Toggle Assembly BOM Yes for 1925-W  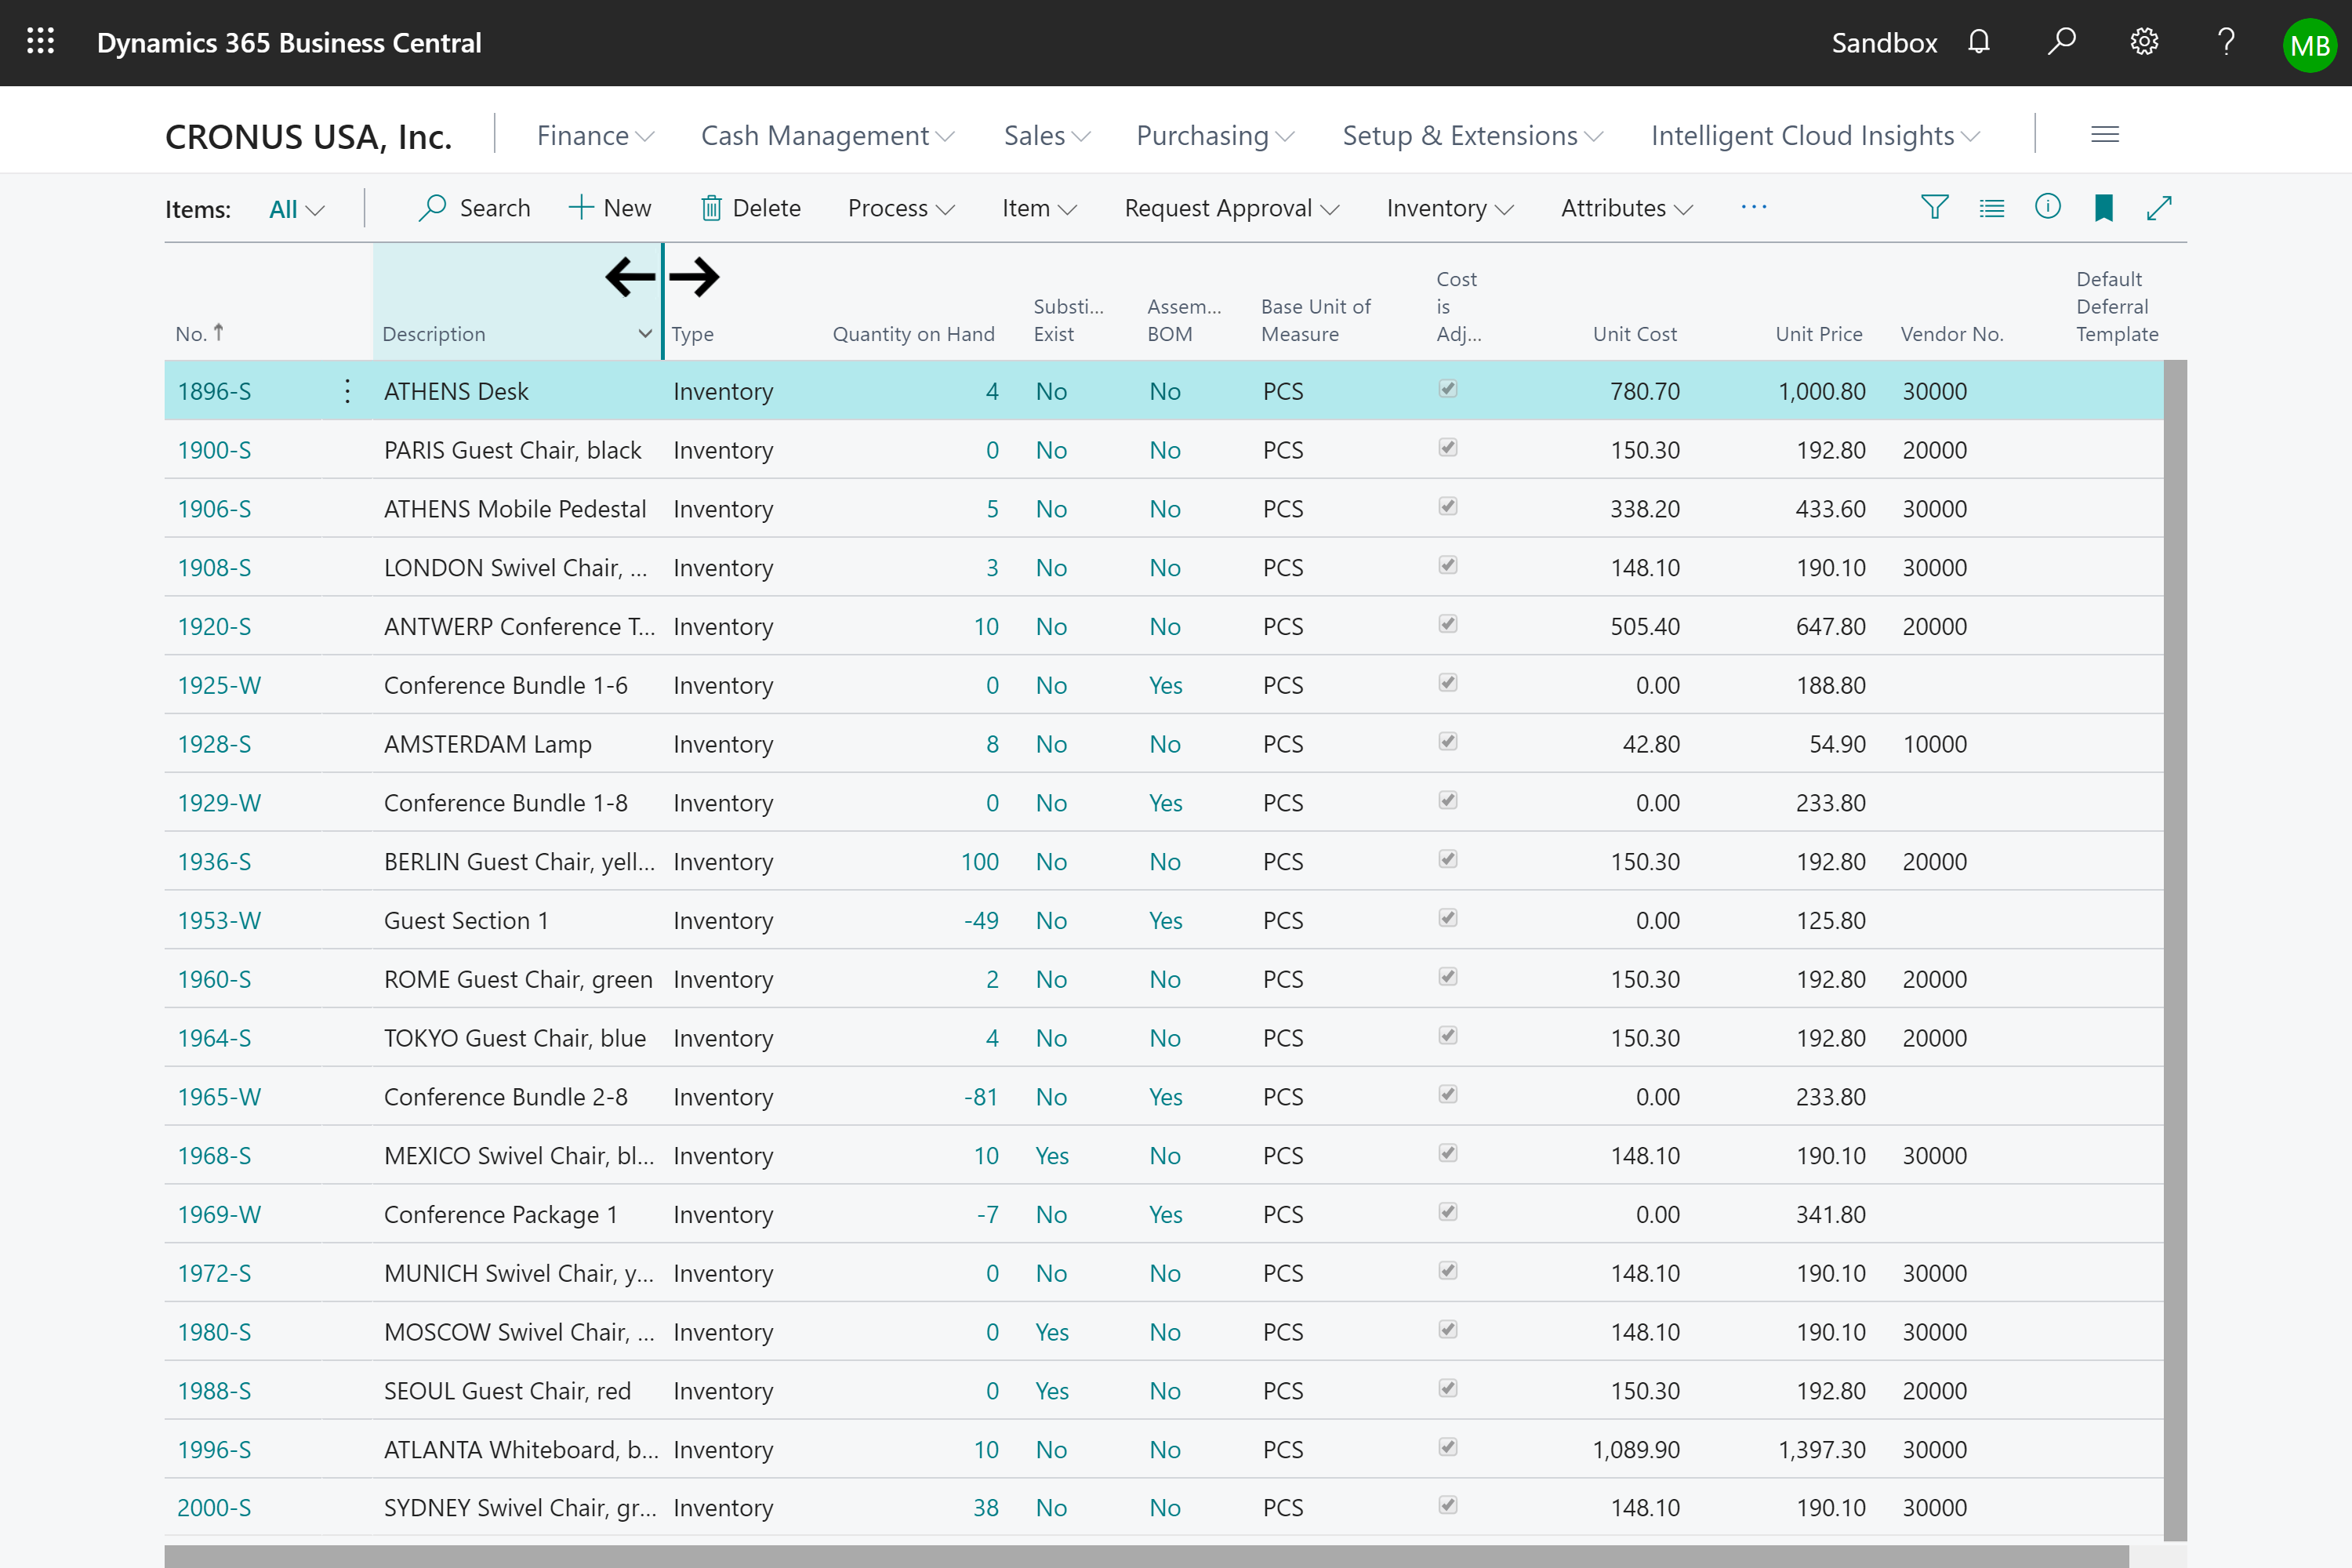point(1162,684)
